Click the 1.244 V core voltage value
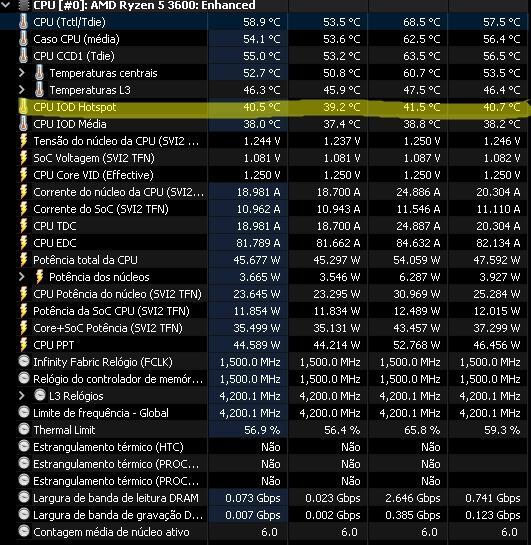 pyautogui.click(x=262, y=141)
